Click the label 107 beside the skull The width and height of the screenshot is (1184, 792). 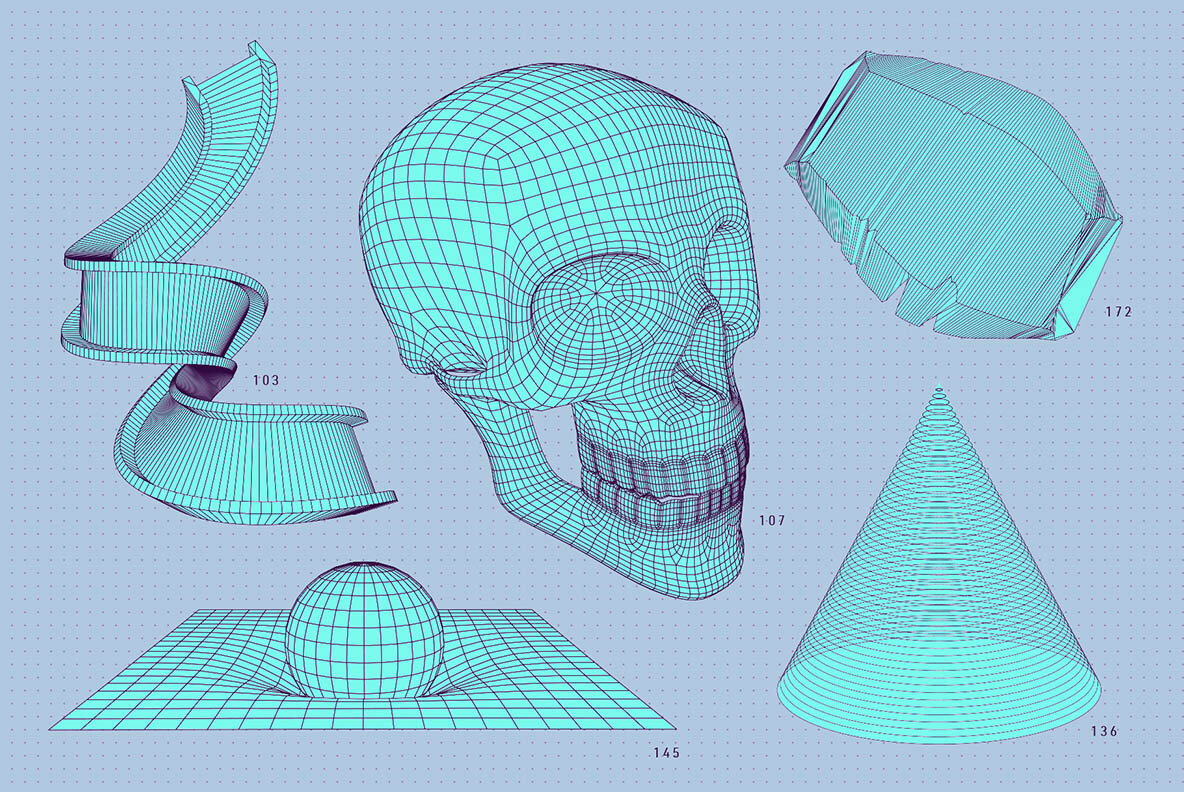pos(771,521)
